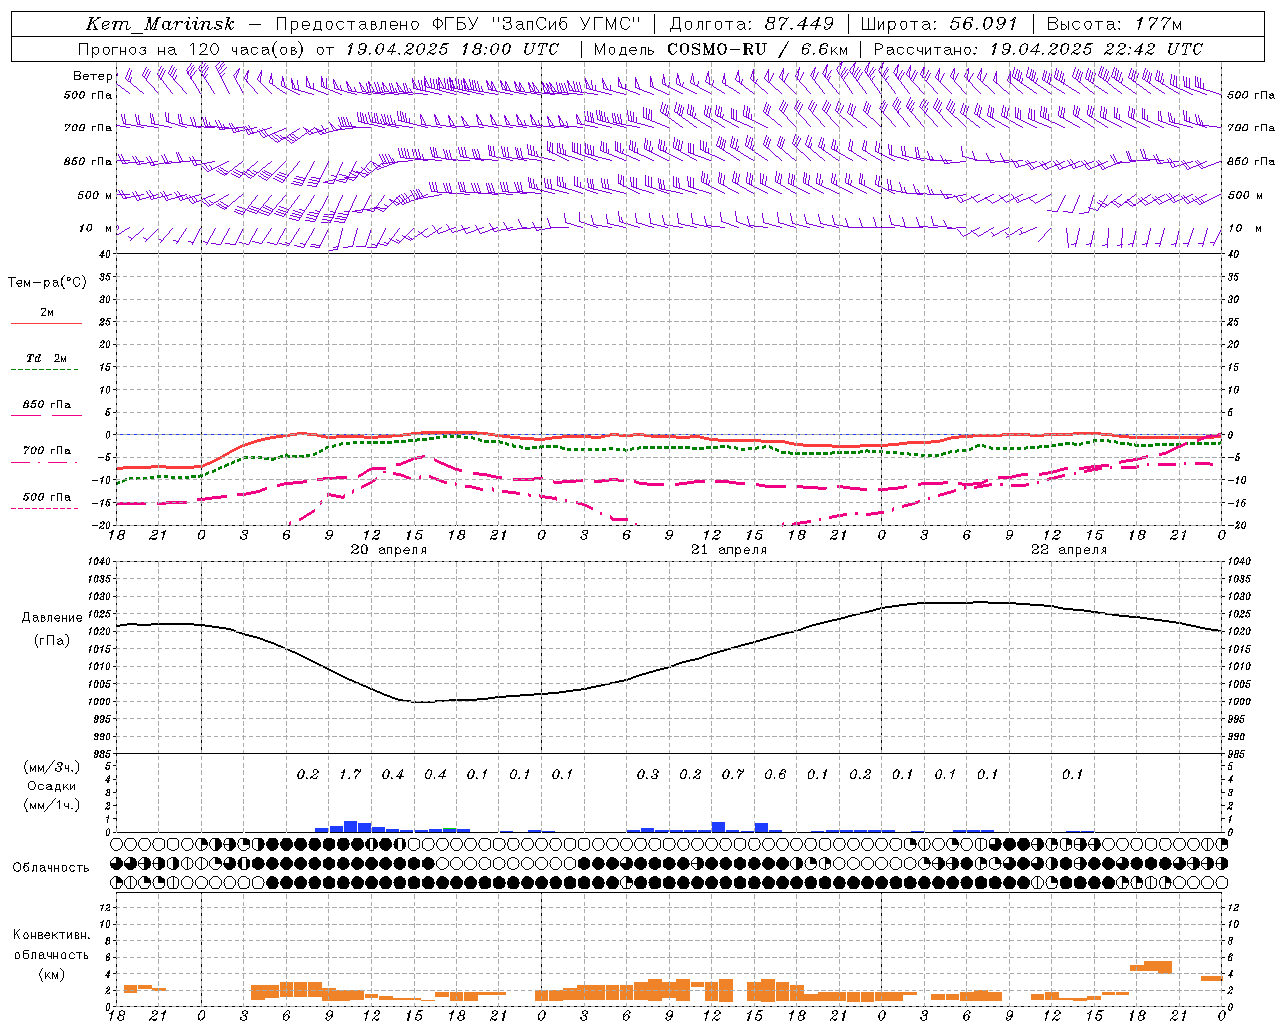Click the 2м temperature legend label
This screenshot has height=1024, width=1280.
pos(47,312)
